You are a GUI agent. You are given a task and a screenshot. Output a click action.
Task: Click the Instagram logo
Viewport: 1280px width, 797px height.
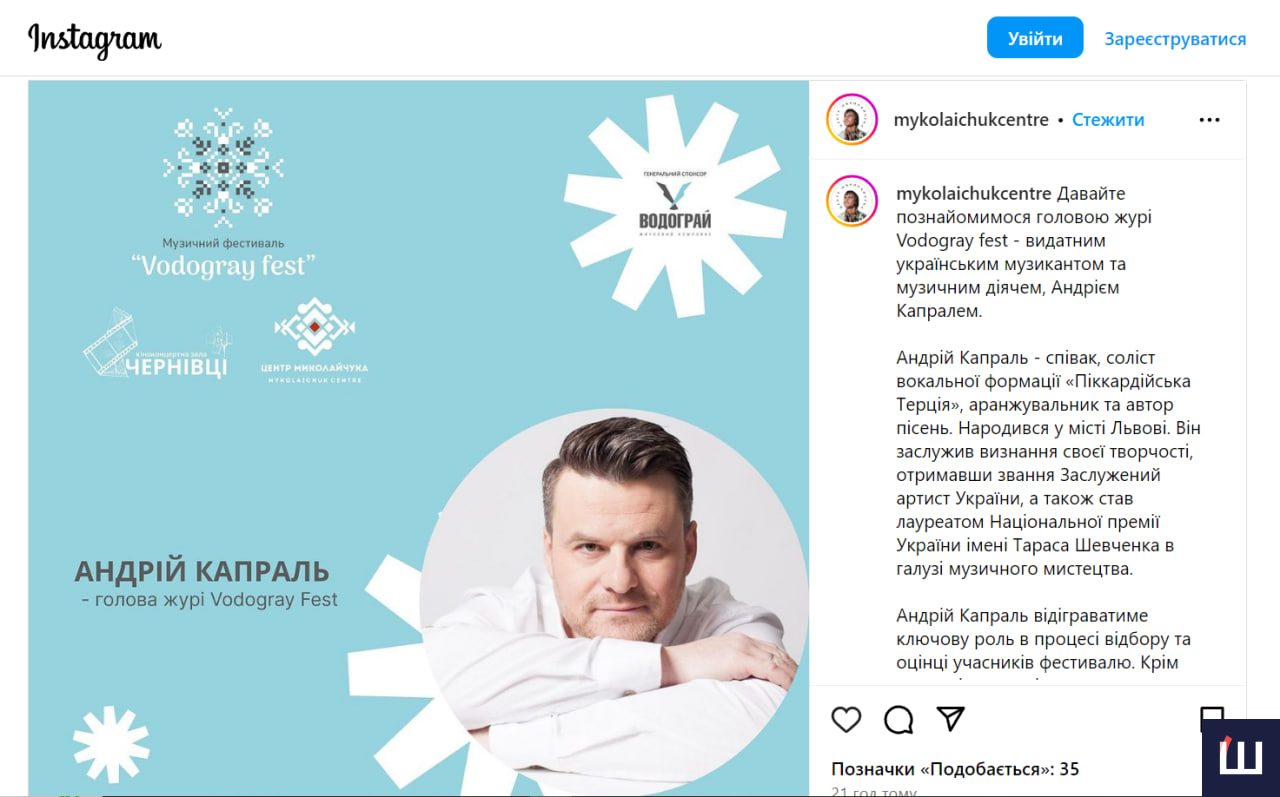tap(95, 40)
